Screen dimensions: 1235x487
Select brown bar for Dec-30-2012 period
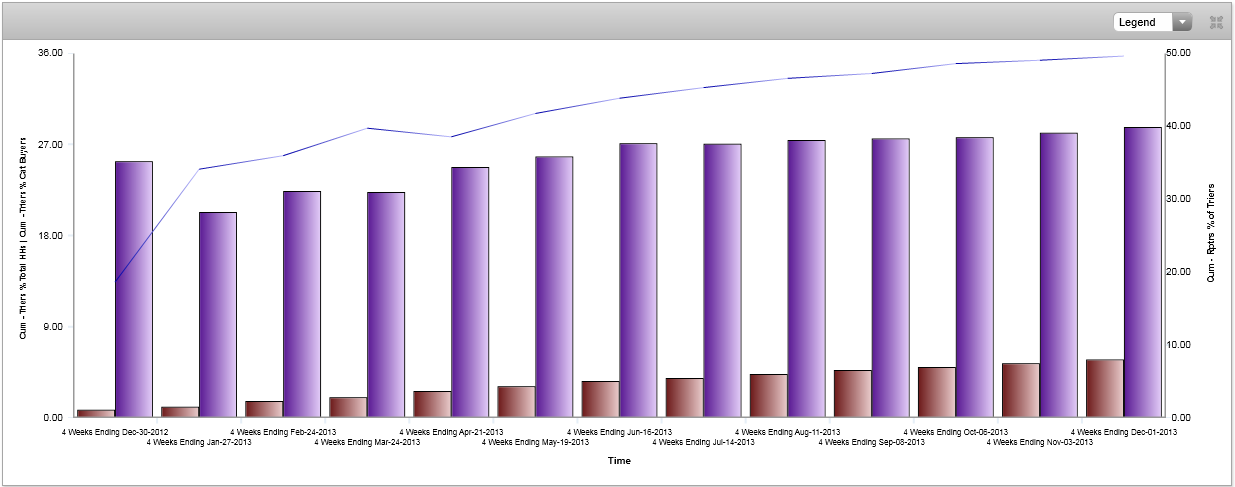[96, 413]
